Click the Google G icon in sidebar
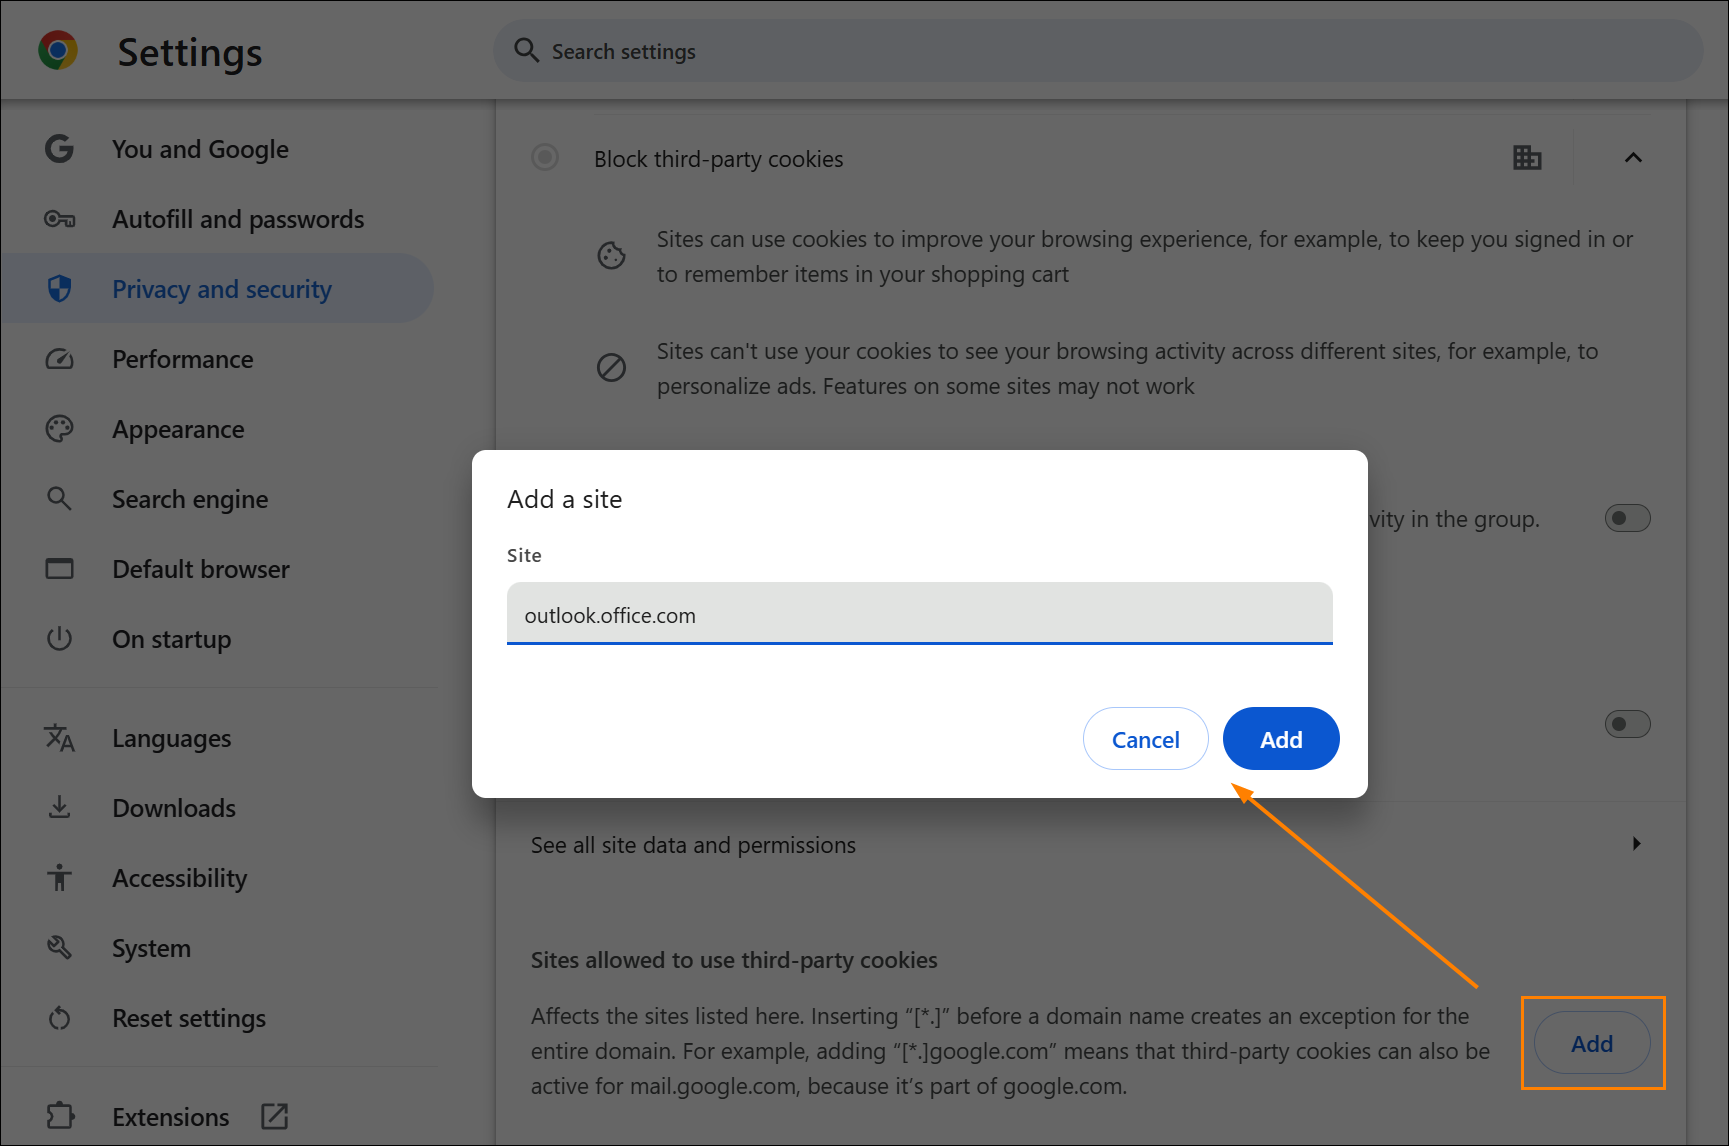 59,149
